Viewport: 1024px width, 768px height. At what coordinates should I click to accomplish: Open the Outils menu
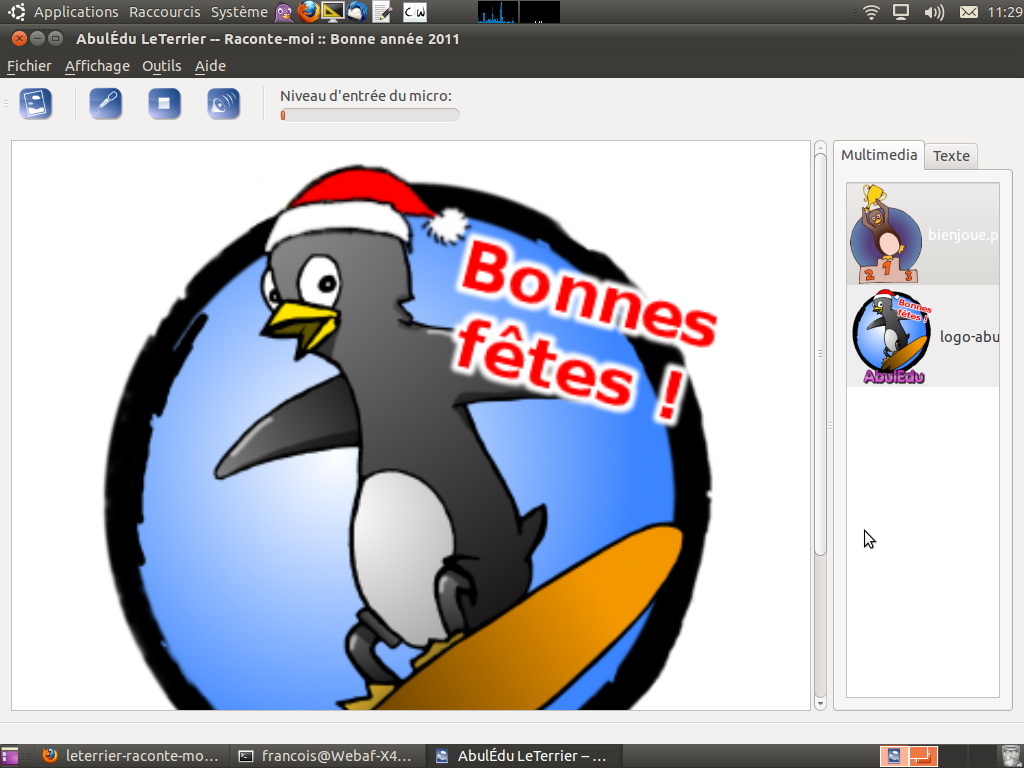click(162, 66)
